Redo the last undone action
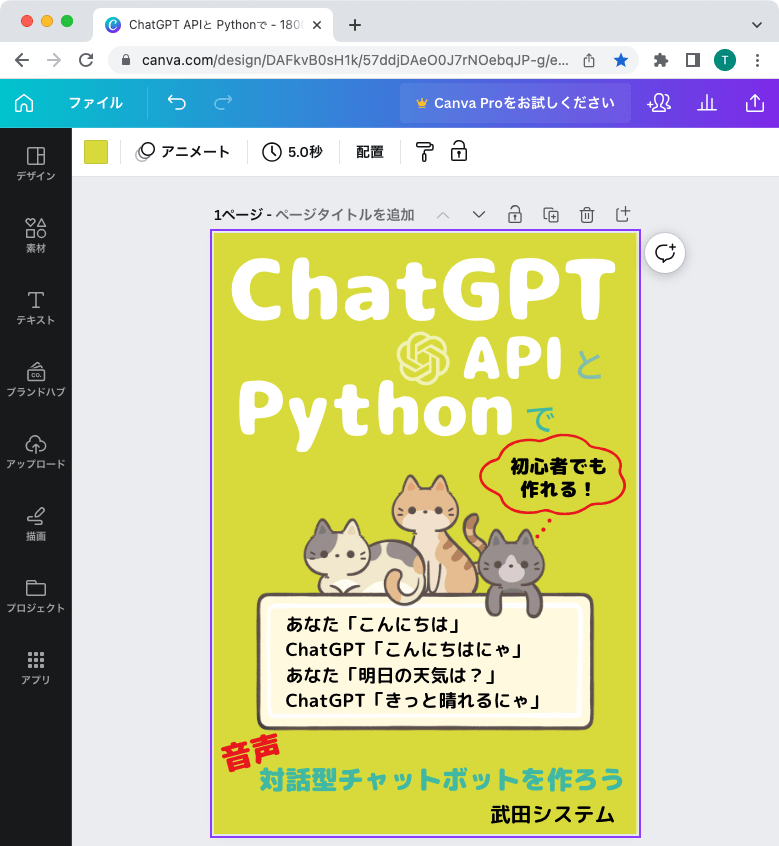Image resolution: width=779 pixels, height=846 pixels. pos(223,103)
